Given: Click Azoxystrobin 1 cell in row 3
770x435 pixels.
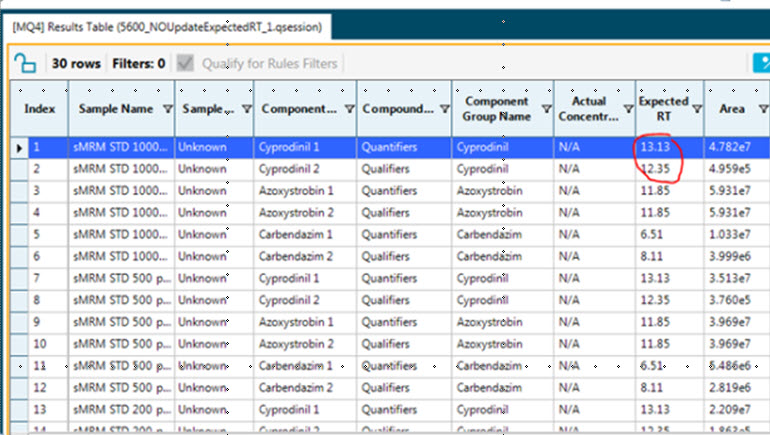Looking at the screenshot, I should coord(305,191).
